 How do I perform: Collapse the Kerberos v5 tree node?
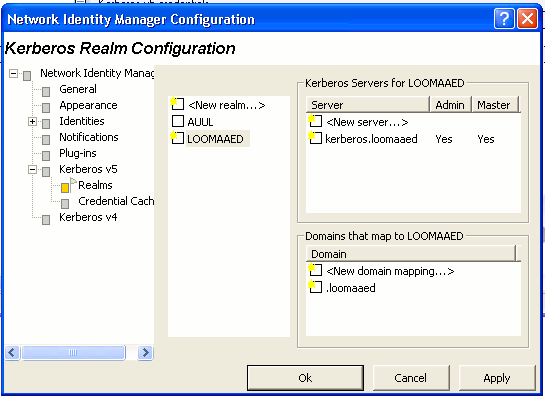point(32,170)
